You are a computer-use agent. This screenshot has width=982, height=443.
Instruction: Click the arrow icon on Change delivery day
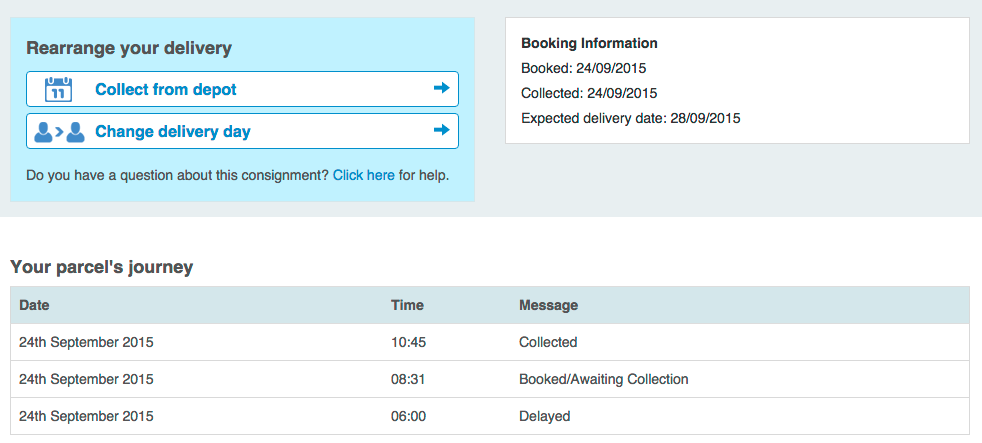coord(441,130)
